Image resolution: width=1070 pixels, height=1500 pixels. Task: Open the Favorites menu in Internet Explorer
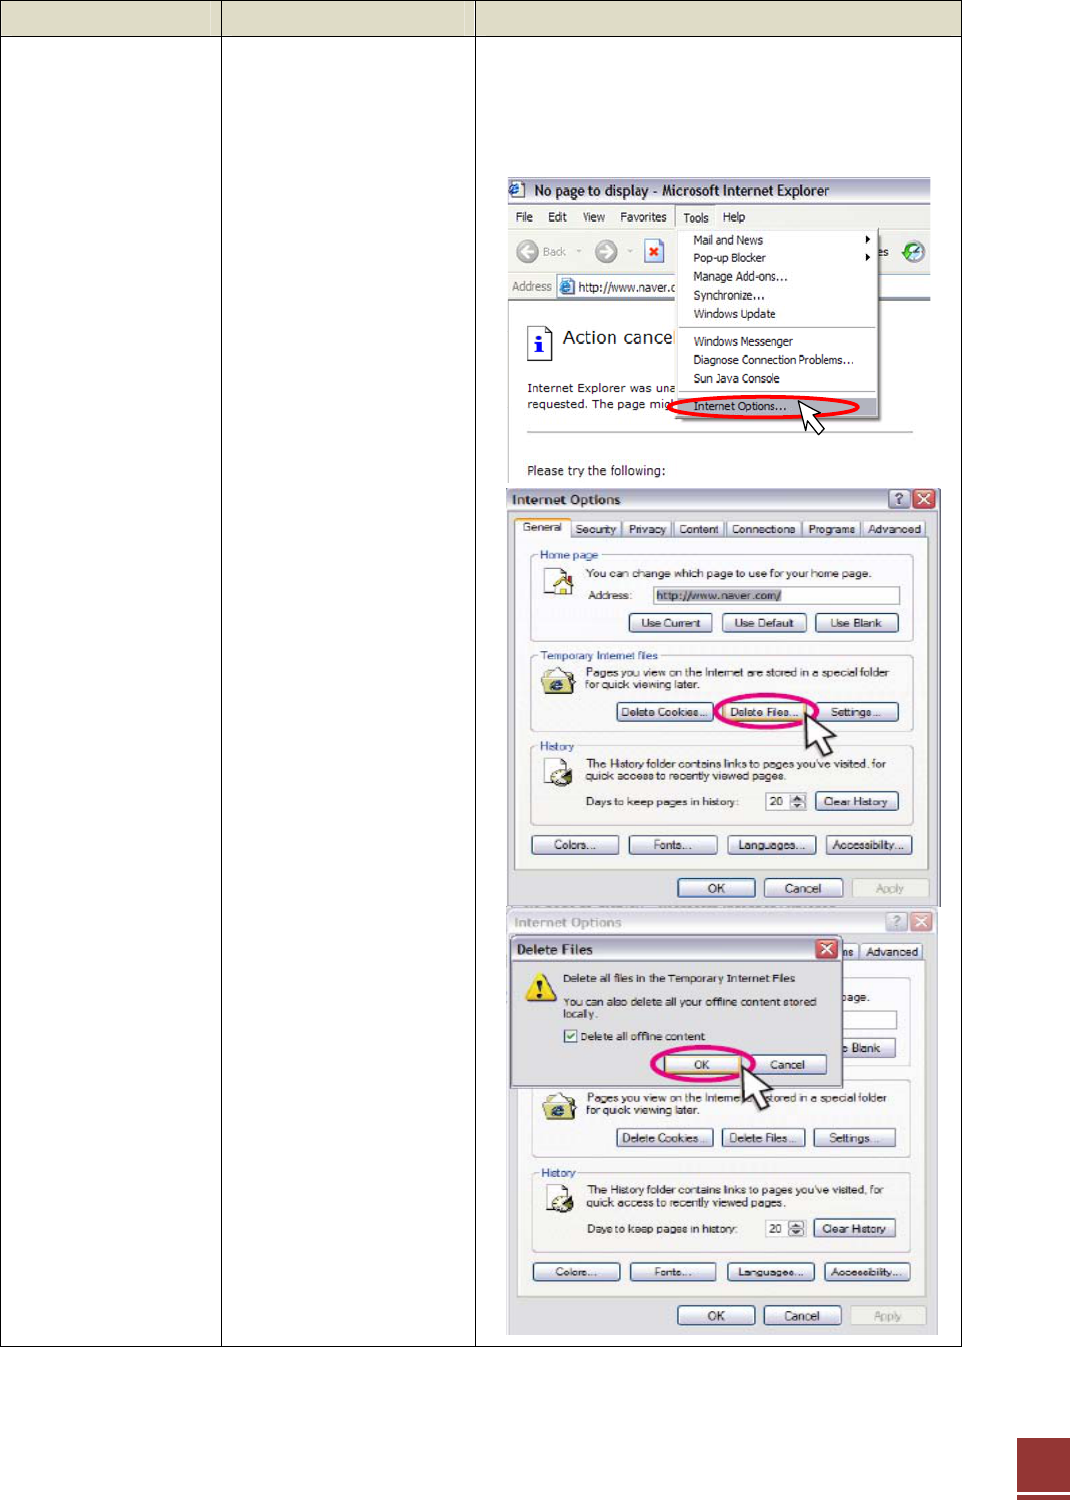click(643, 217)
